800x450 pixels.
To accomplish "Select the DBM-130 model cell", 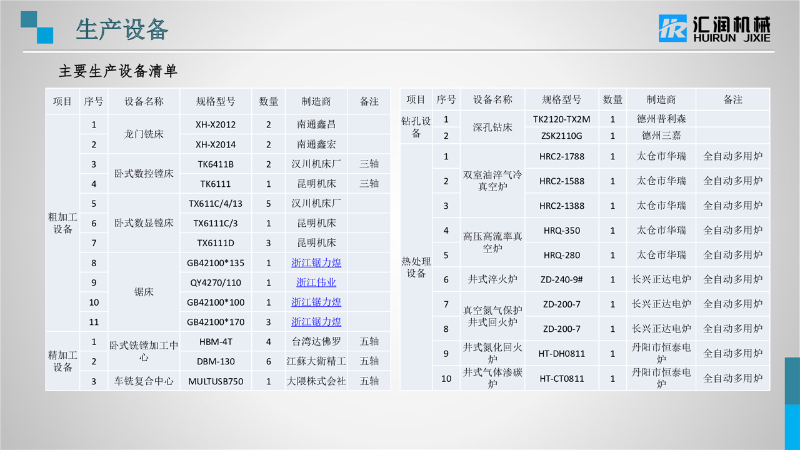I will pos(215,361).
